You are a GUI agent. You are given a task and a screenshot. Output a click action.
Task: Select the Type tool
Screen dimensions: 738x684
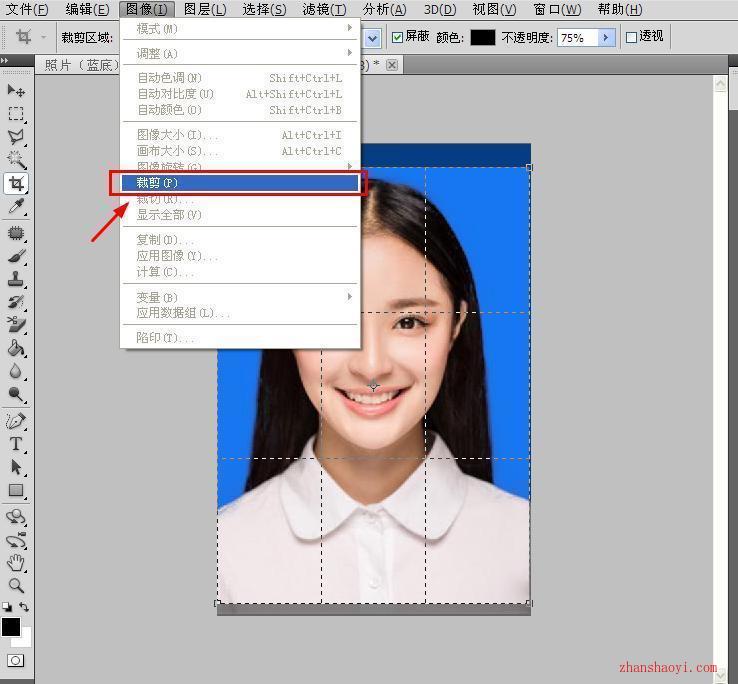coord(16,443)
